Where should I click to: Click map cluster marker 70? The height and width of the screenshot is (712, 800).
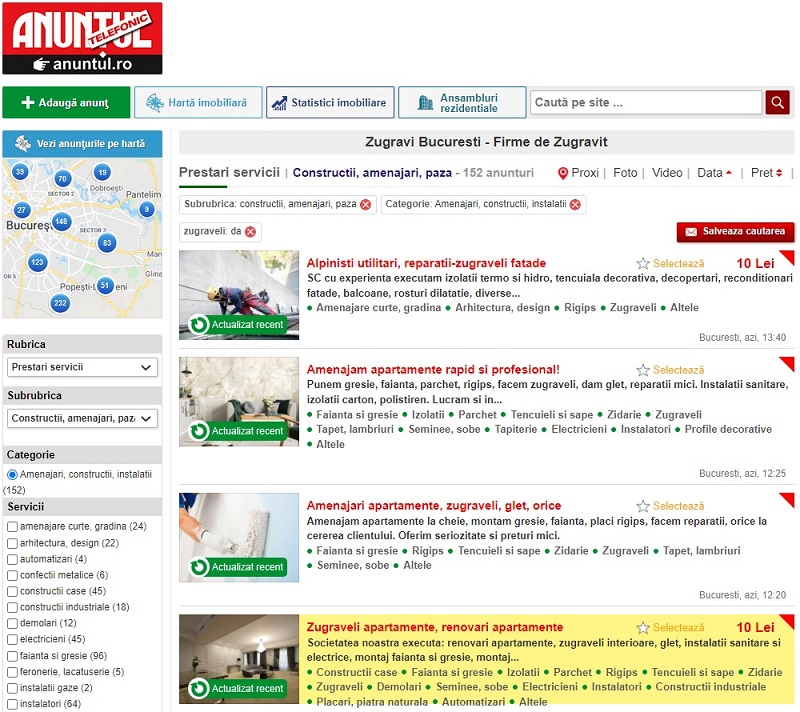click(x=62, y=179)
